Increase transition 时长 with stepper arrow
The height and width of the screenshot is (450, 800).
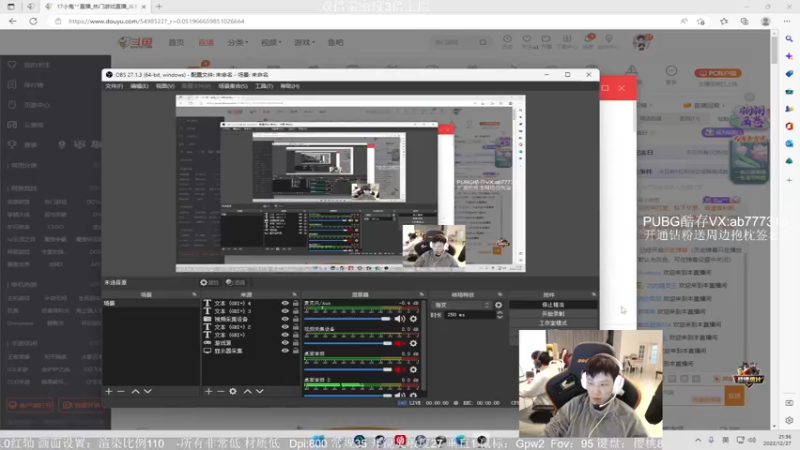coord(499,313)
